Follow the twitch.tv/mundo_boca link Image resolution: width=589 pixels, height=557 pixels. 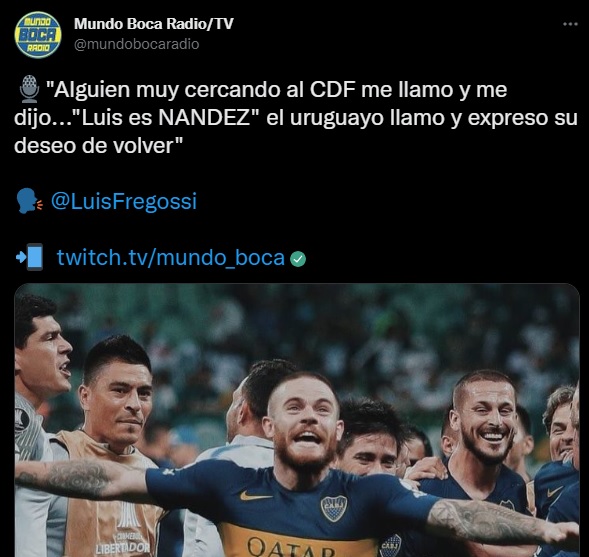click(x=171, y=258)
